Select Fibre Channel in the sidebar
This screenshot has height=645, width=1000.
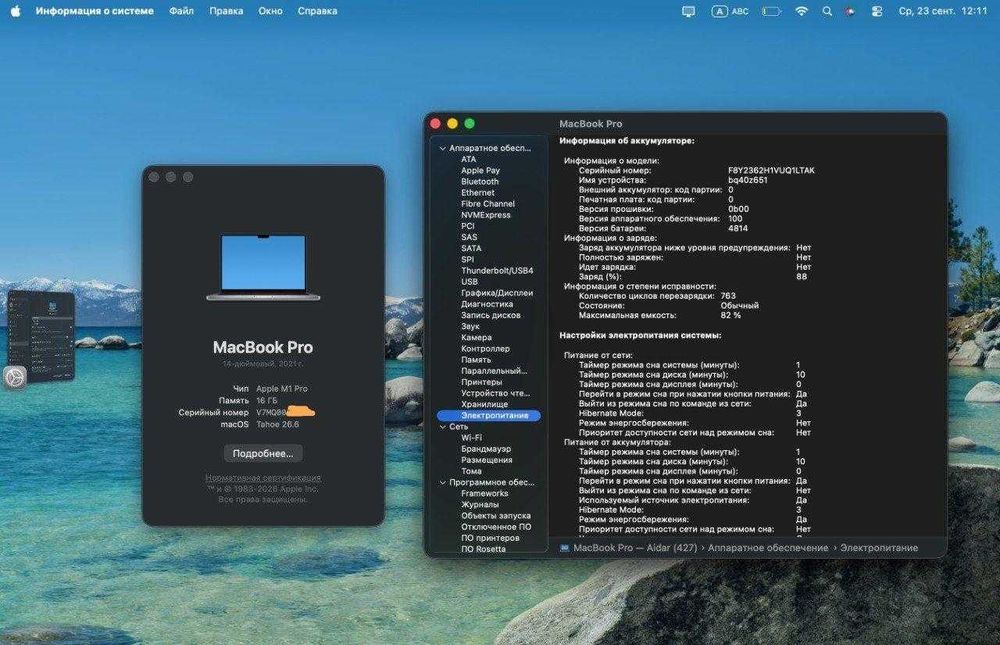tap(488, 204)
